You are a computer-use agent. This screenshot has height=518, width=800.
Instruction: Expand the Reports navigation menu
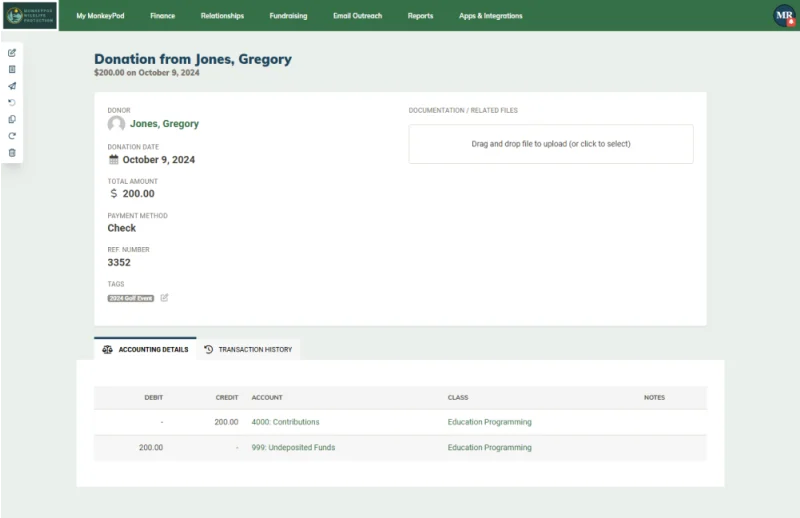point(420,16)
